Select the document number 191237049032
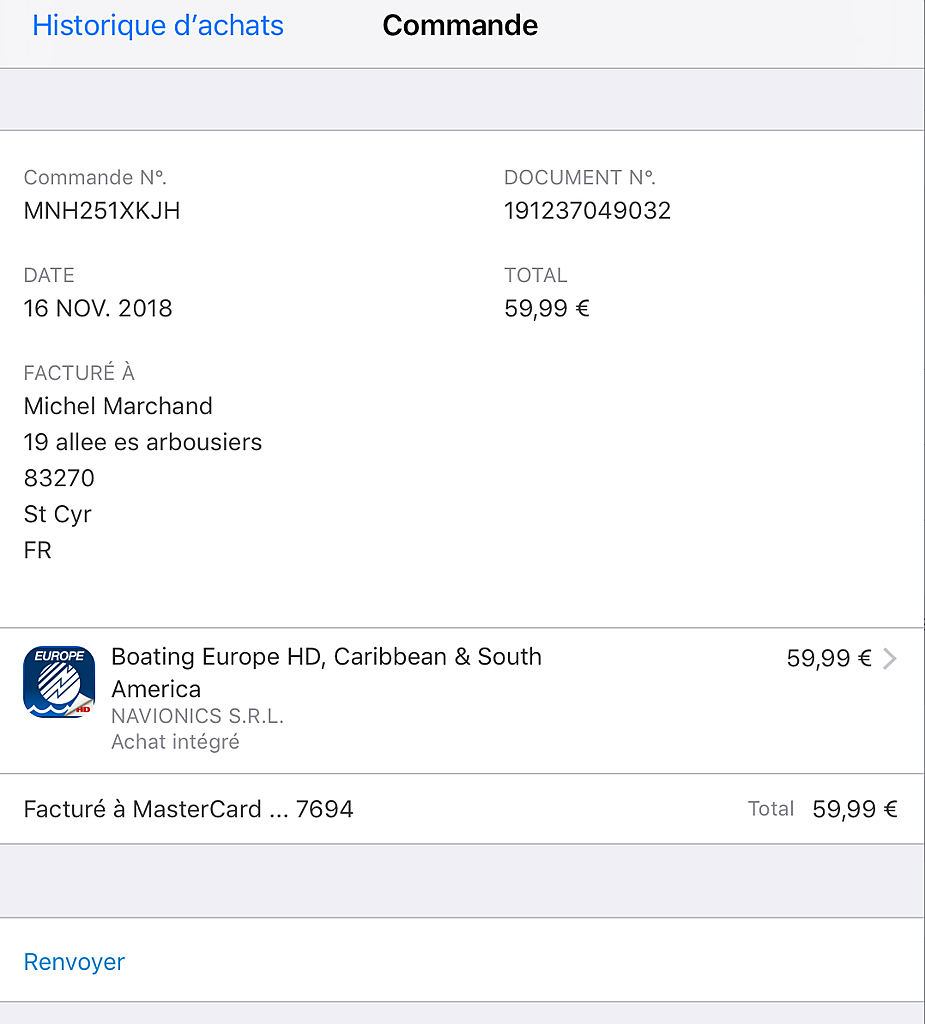The image size is (925, 1024). click(587, 211)
